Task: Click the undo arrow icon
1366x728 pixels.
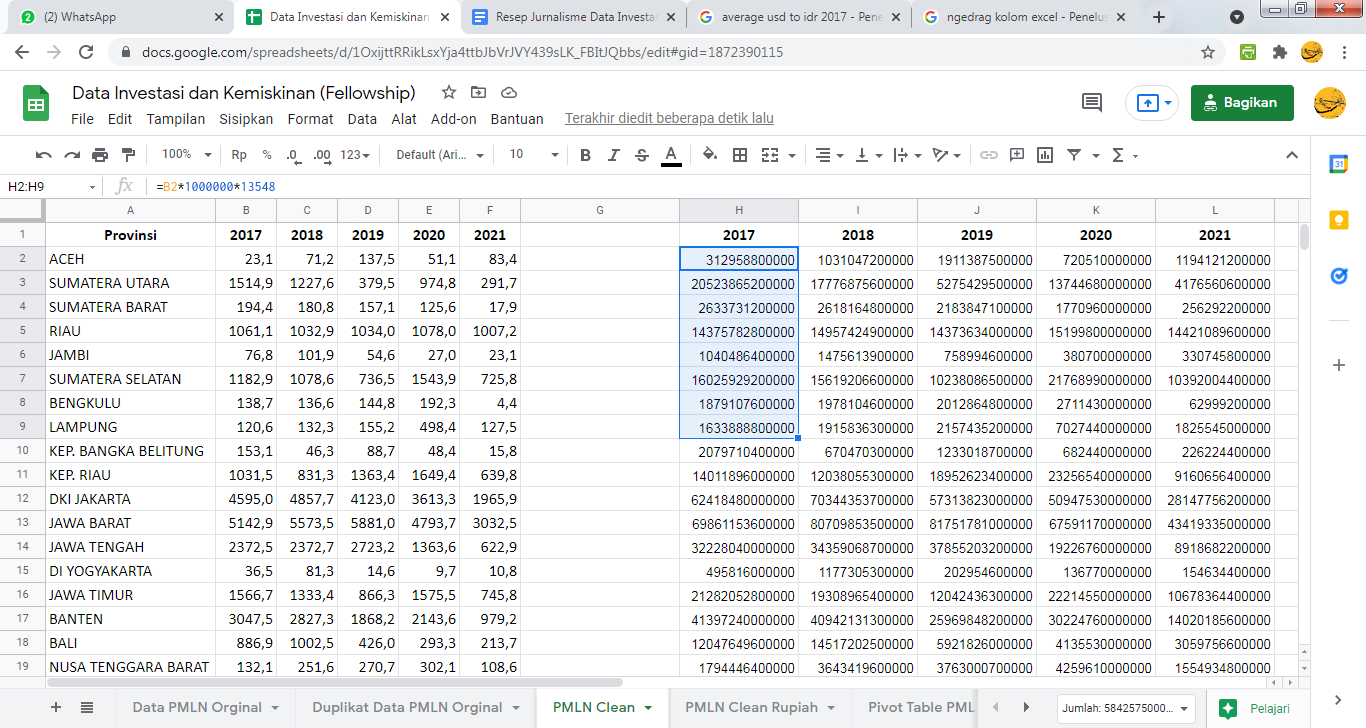Action: pos(44,155)
